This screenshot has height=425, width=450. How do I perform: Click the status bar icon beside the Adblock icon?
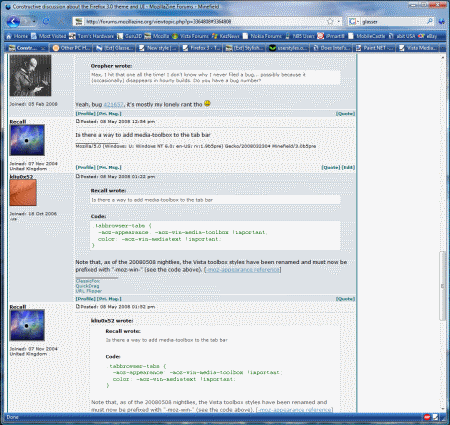[435, 417]
